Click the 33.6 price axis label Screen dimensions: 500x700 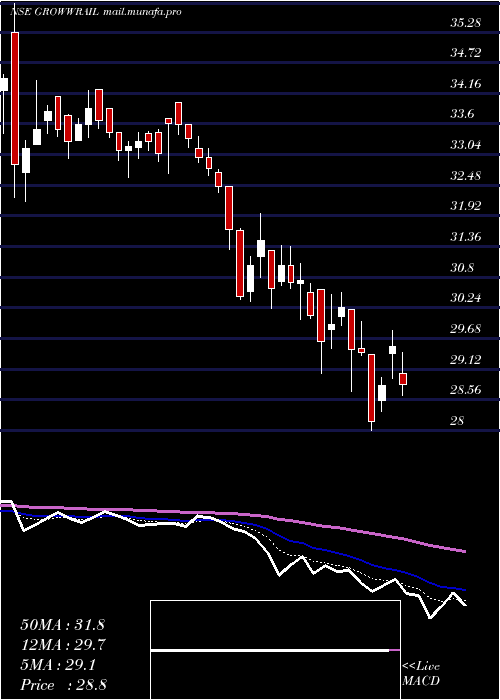coord(462,114)
